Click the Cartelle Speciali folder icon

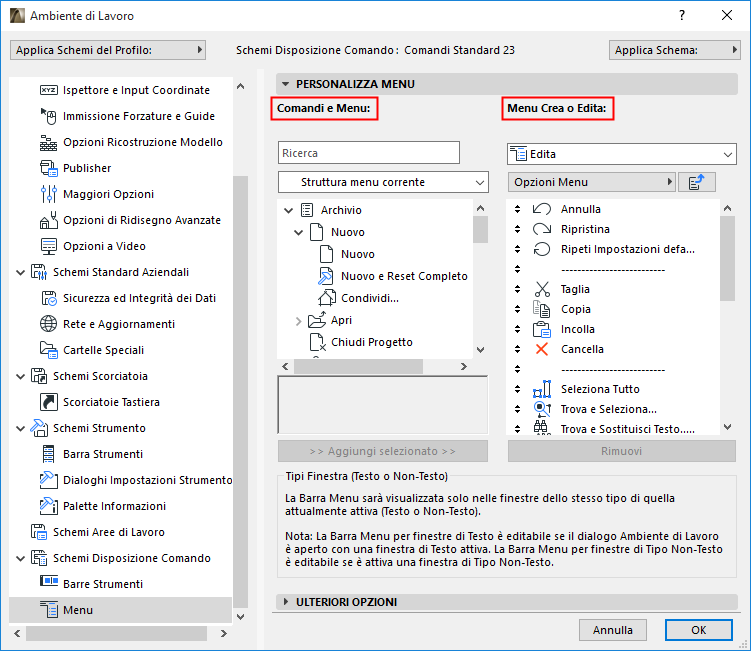coord(48,350)
